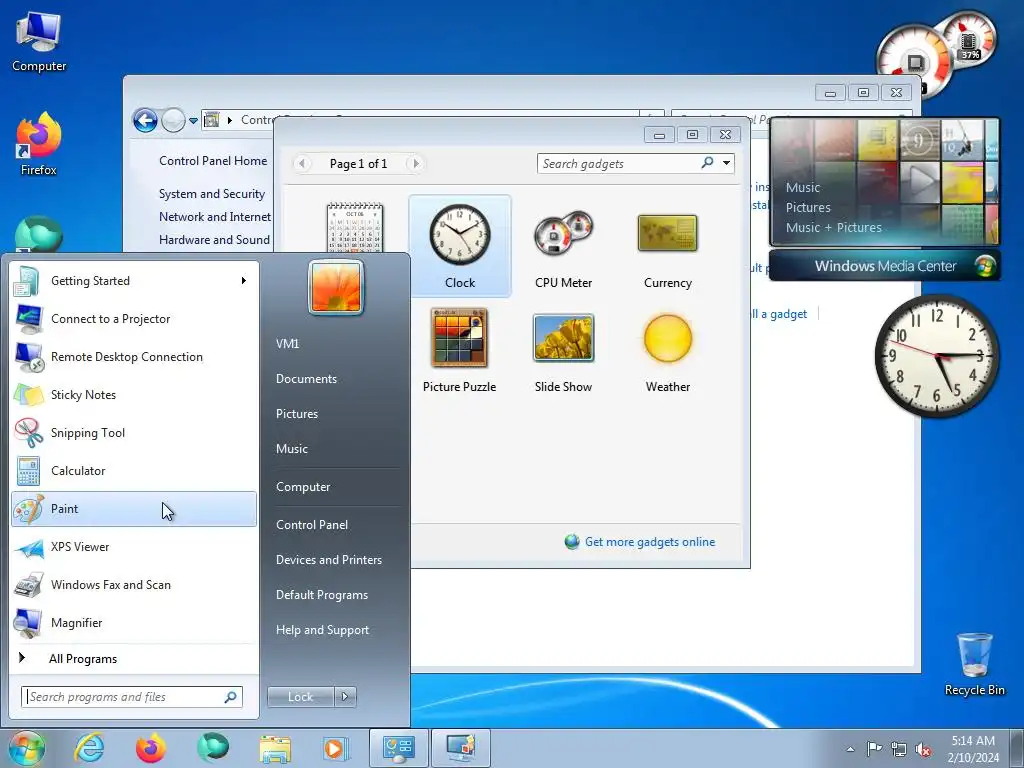
Task: Open Windows Explorer folder on taskbar
Action: 276,748
